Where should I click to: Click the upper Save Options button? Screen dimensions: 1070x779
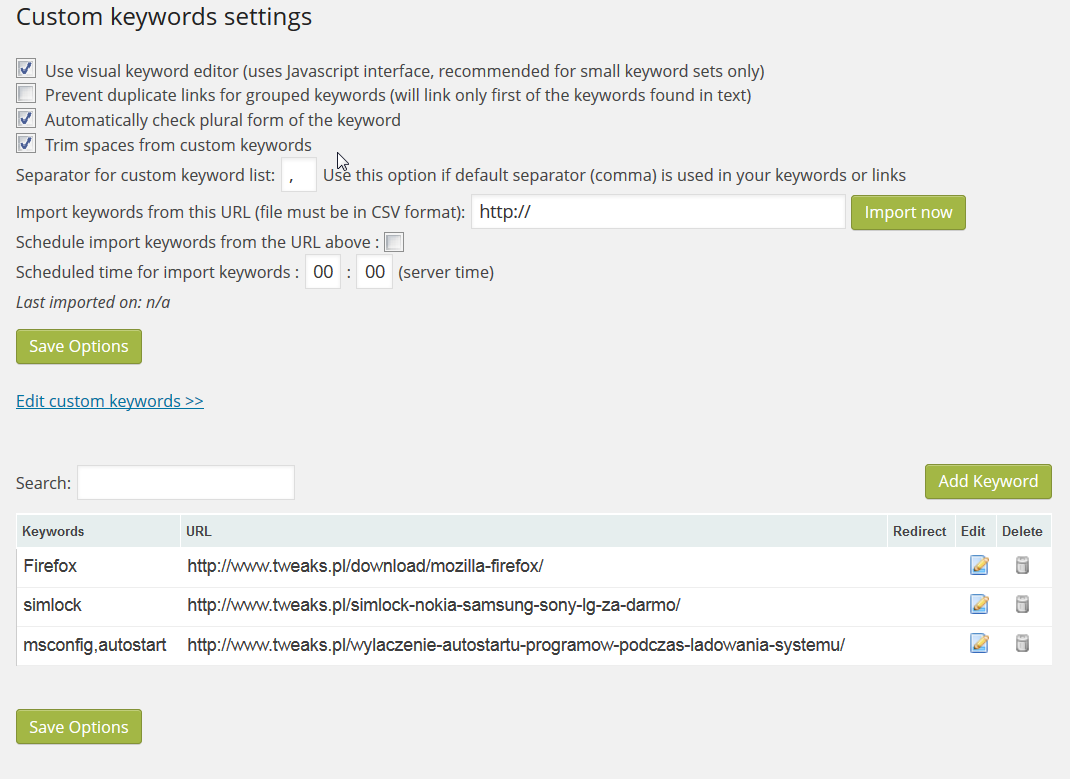[78, 347]
